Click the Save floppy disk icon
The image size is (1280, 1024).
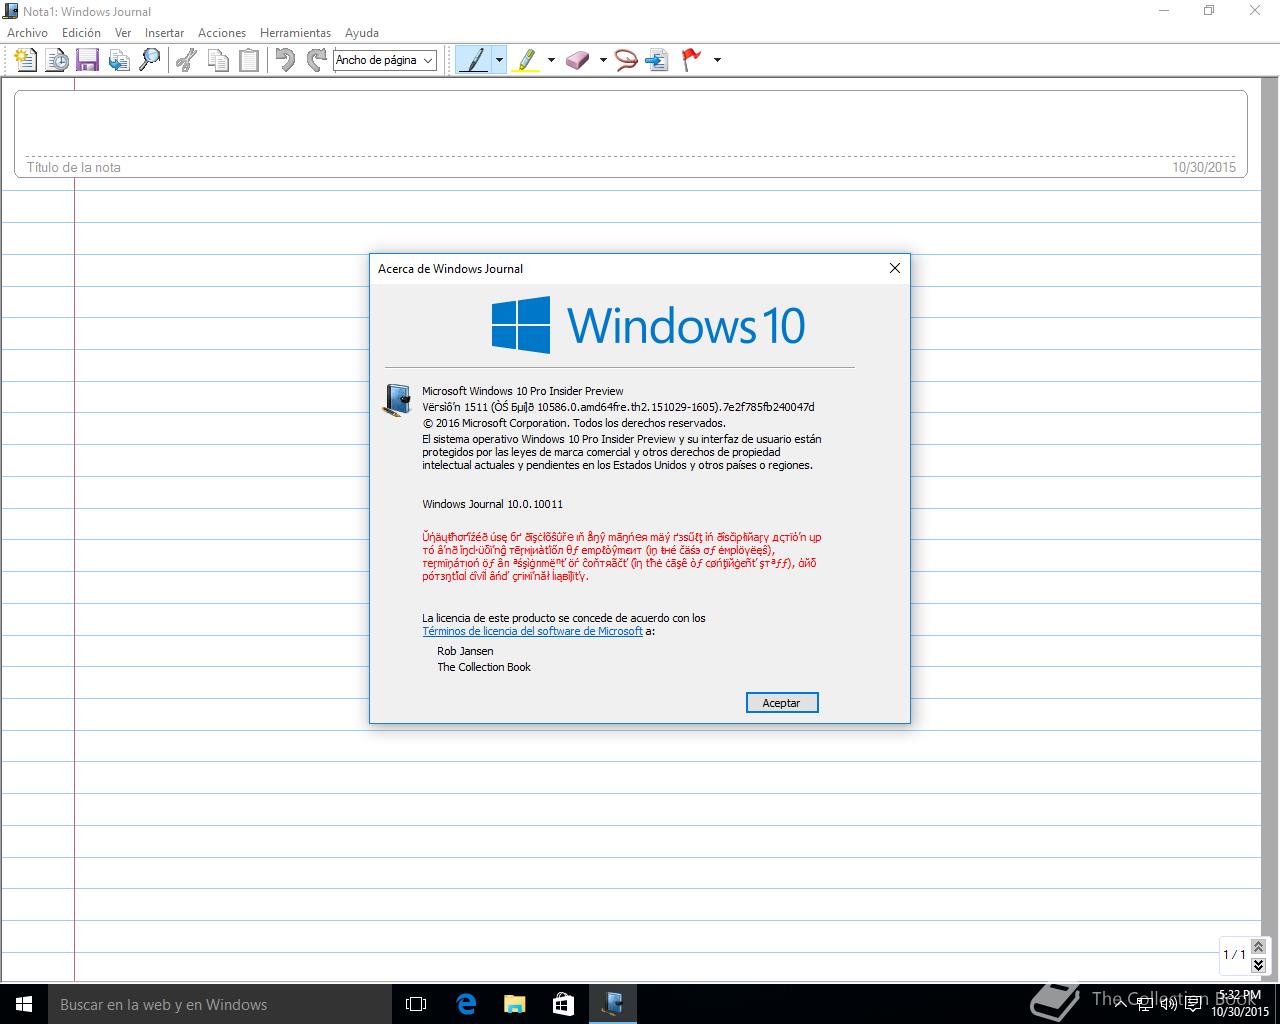(x=88, y=60)
